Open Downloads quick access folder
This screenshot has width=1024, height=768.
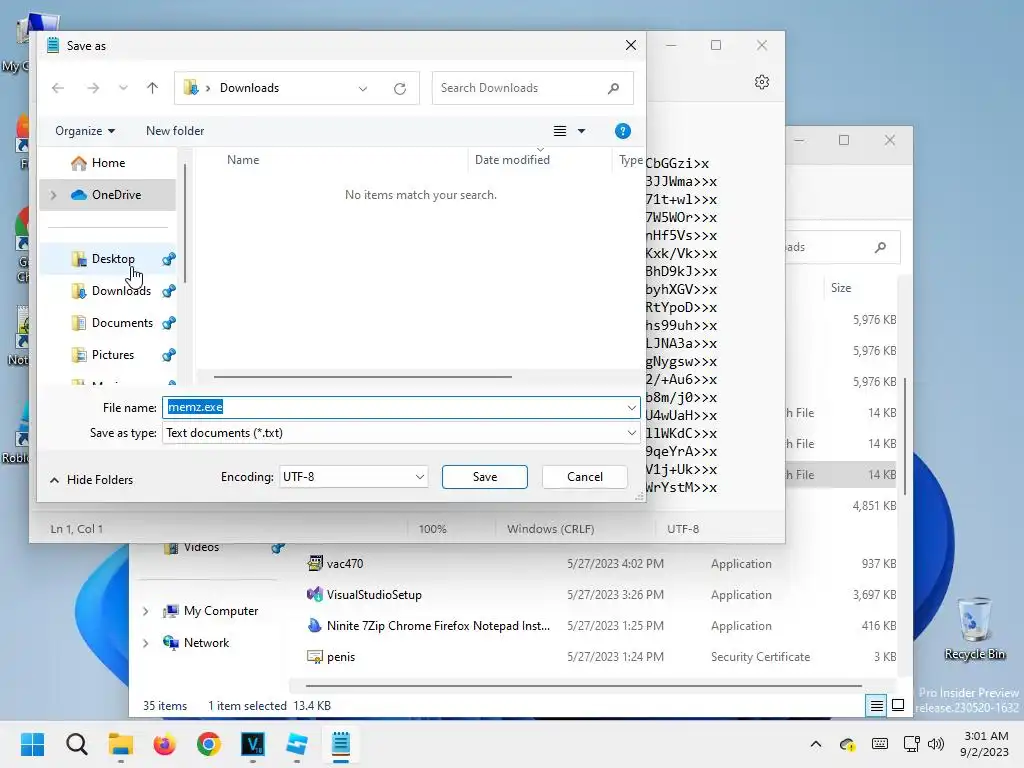click(108, 291)
